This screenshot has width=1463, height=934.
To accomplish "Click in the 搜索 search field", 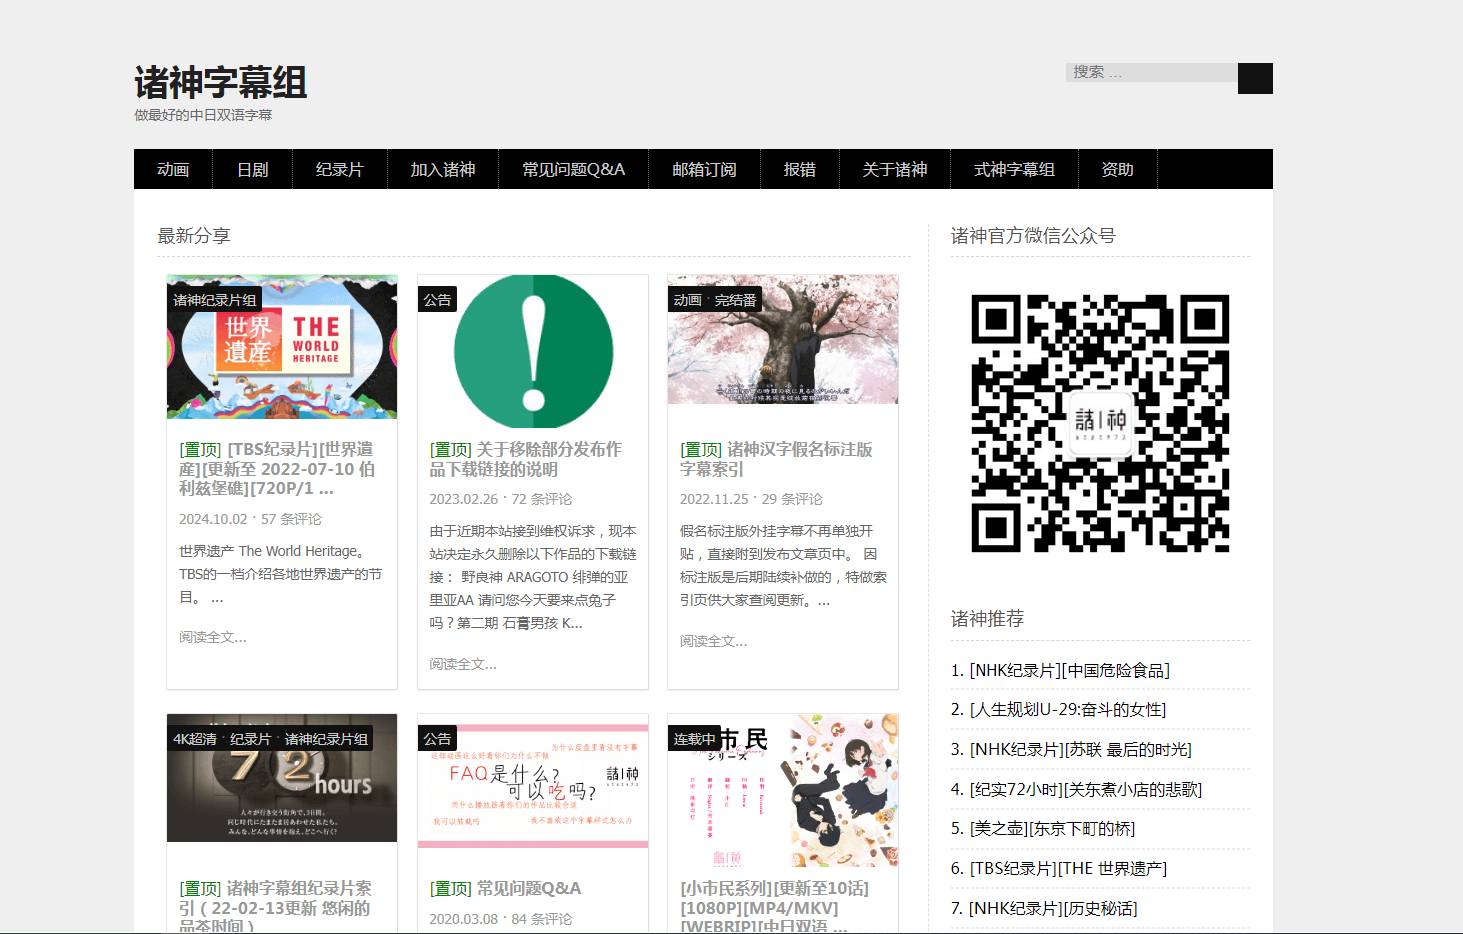I will point(1150,73).
